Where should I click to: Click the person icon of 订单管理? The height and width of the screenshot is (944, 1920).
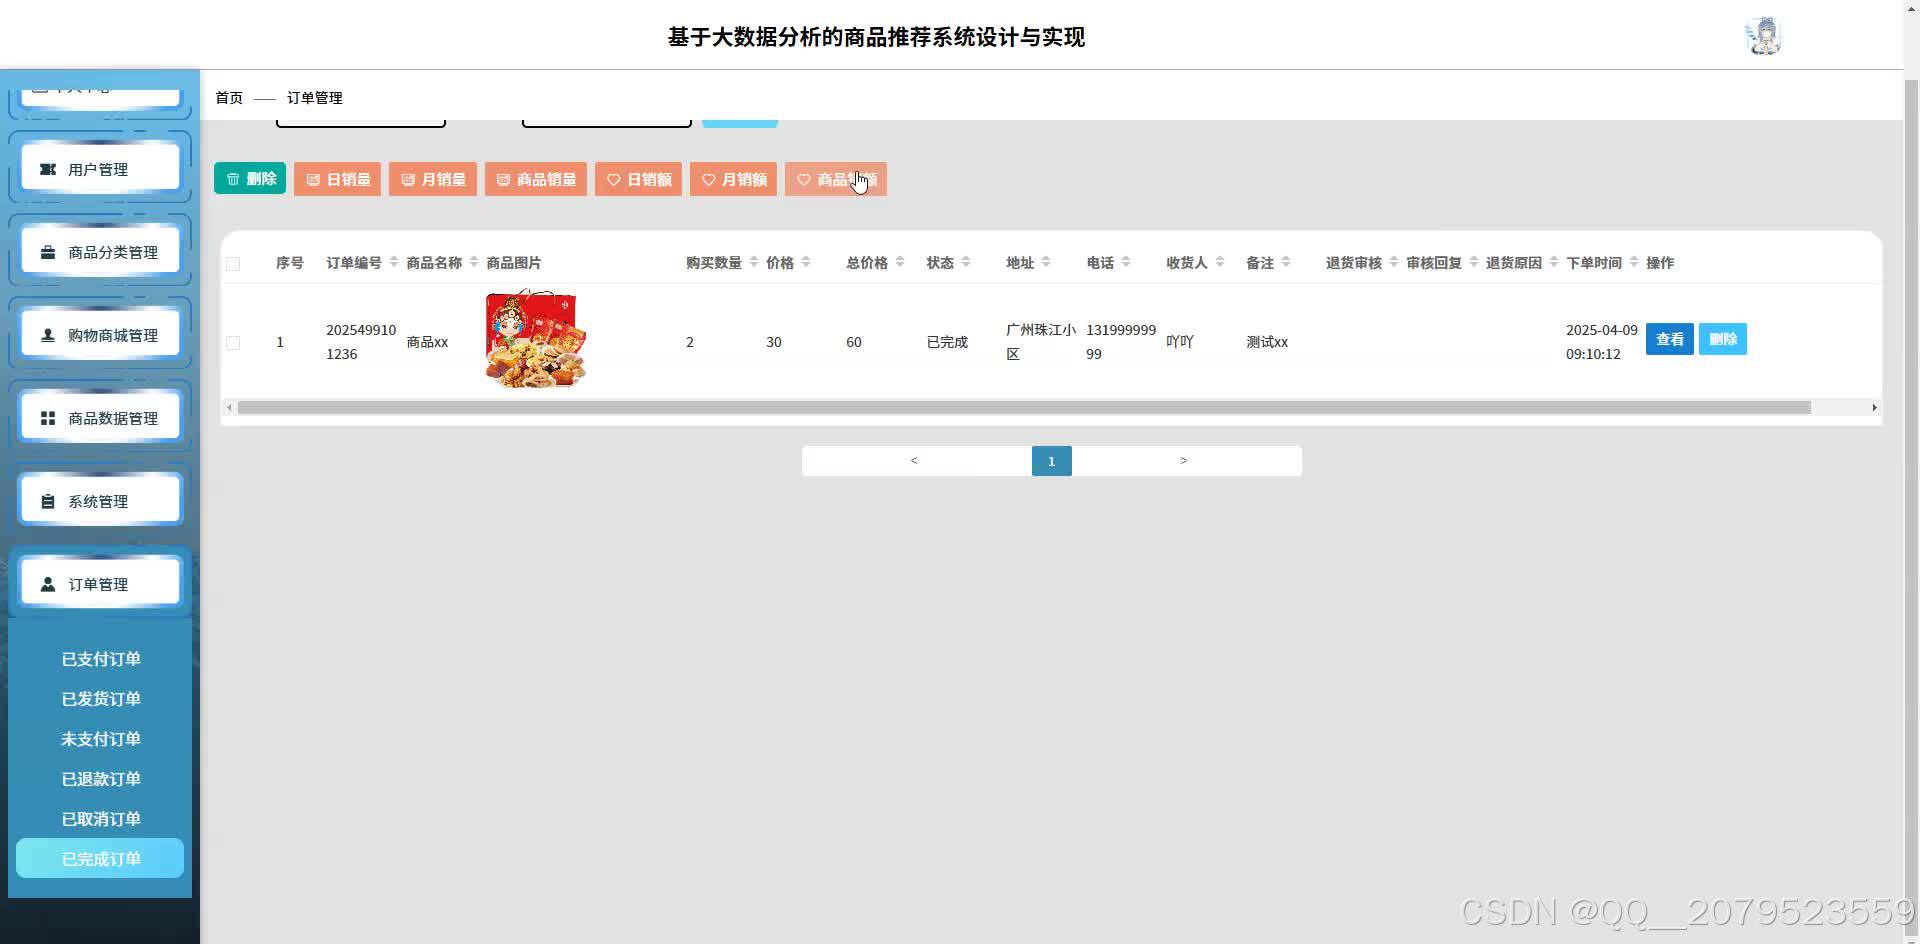(x=48, y=584)
